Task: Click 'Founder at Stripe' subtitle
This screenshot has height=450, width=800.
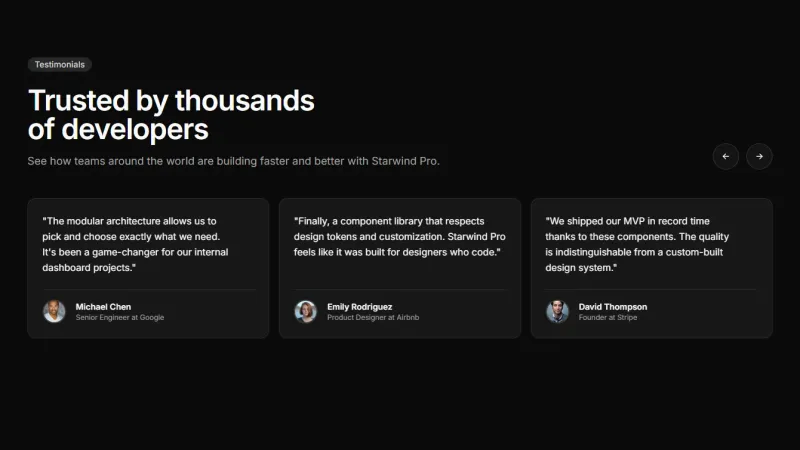Action: (607, 317)
